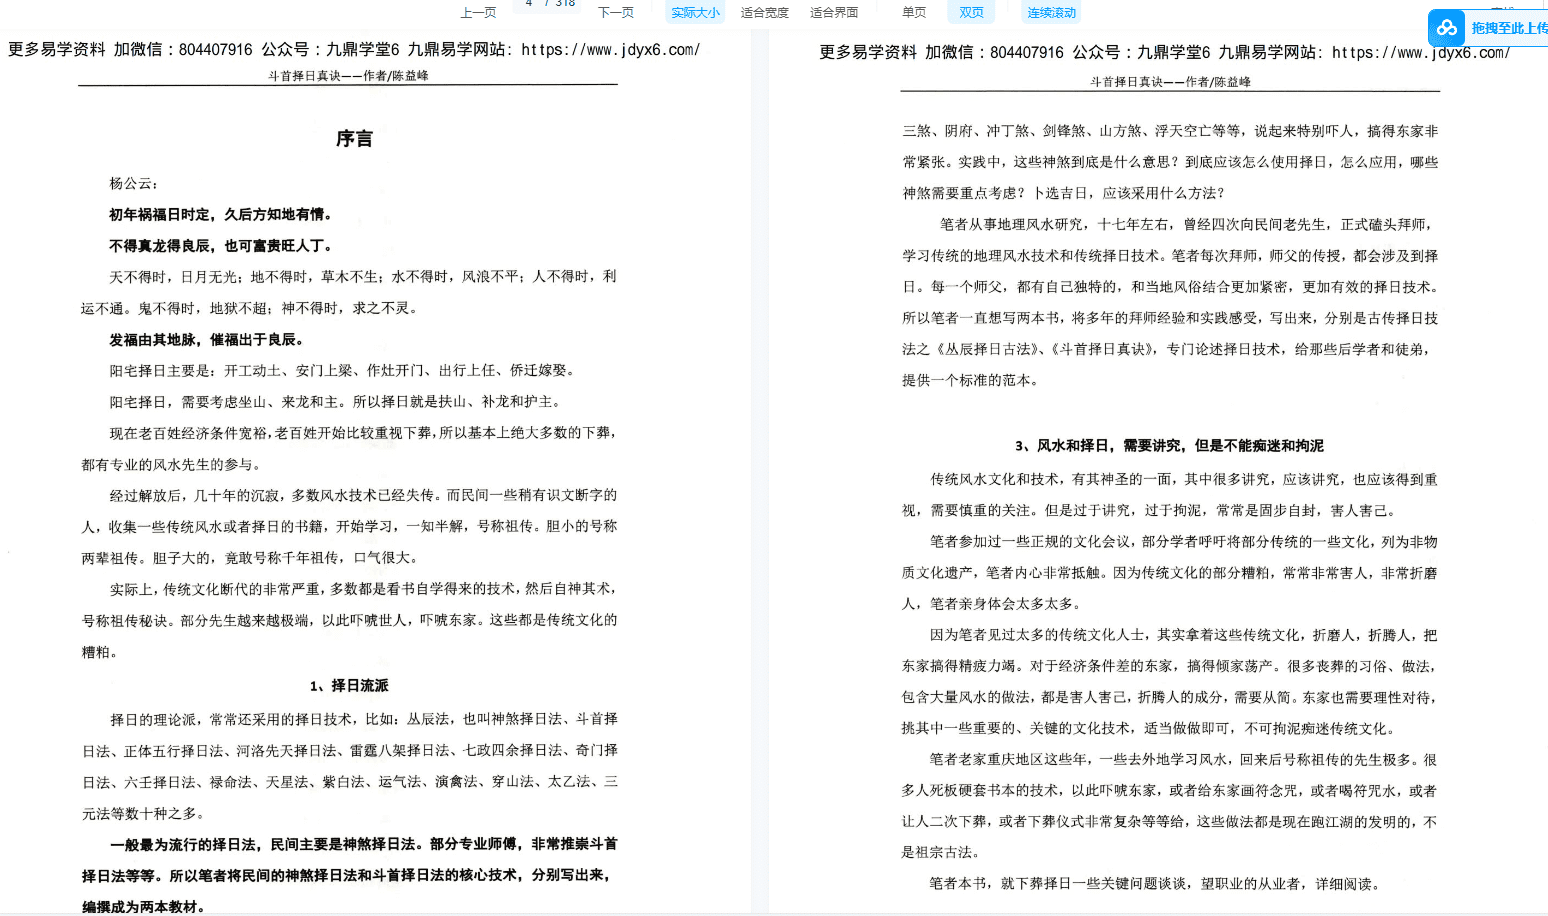Open the jdyx6.com URL on right page
Screen dimensions: 1548x916
tap(1420, 52)
